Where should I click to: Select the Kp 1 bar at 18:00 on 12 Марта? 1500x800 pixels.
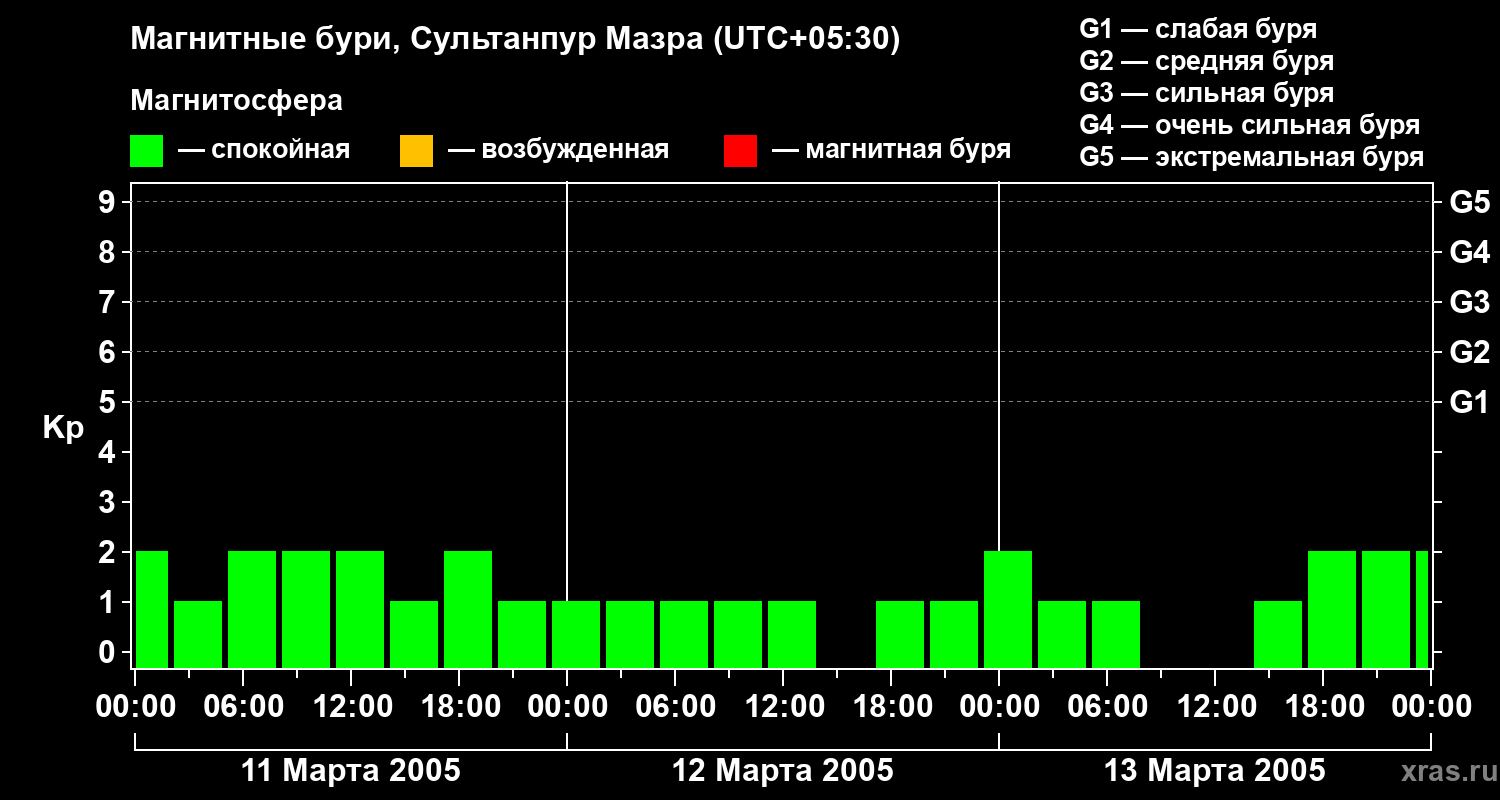(900, 634)
